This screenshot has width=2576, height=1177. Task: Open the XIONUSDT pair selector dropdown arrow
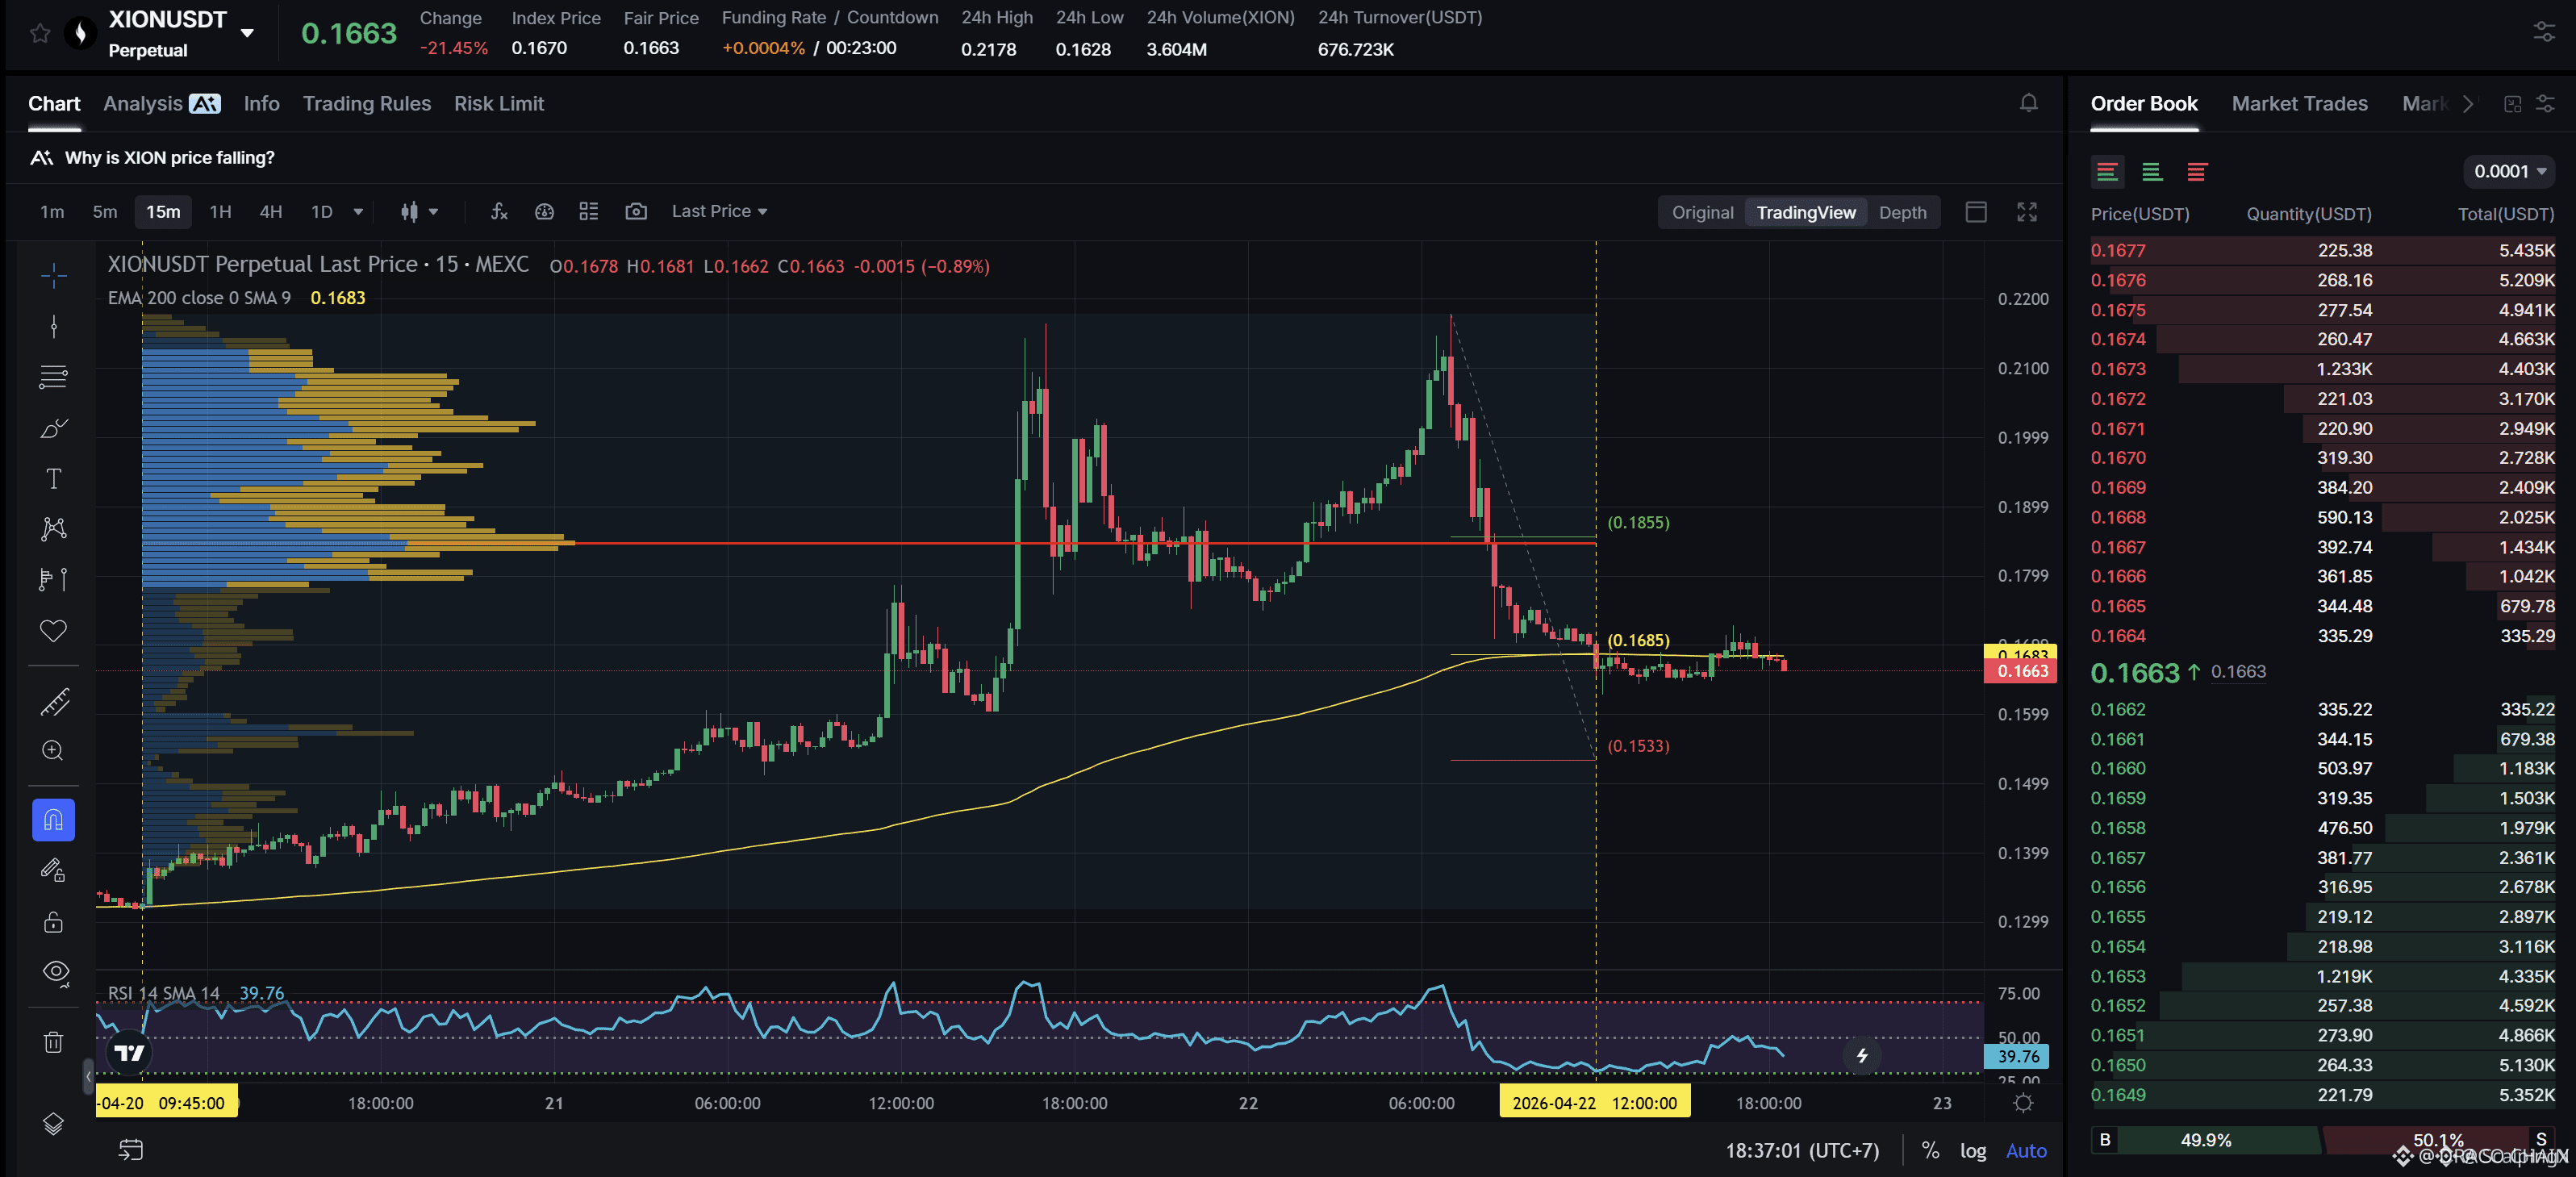pyautogui.click(x=247, y=33)
